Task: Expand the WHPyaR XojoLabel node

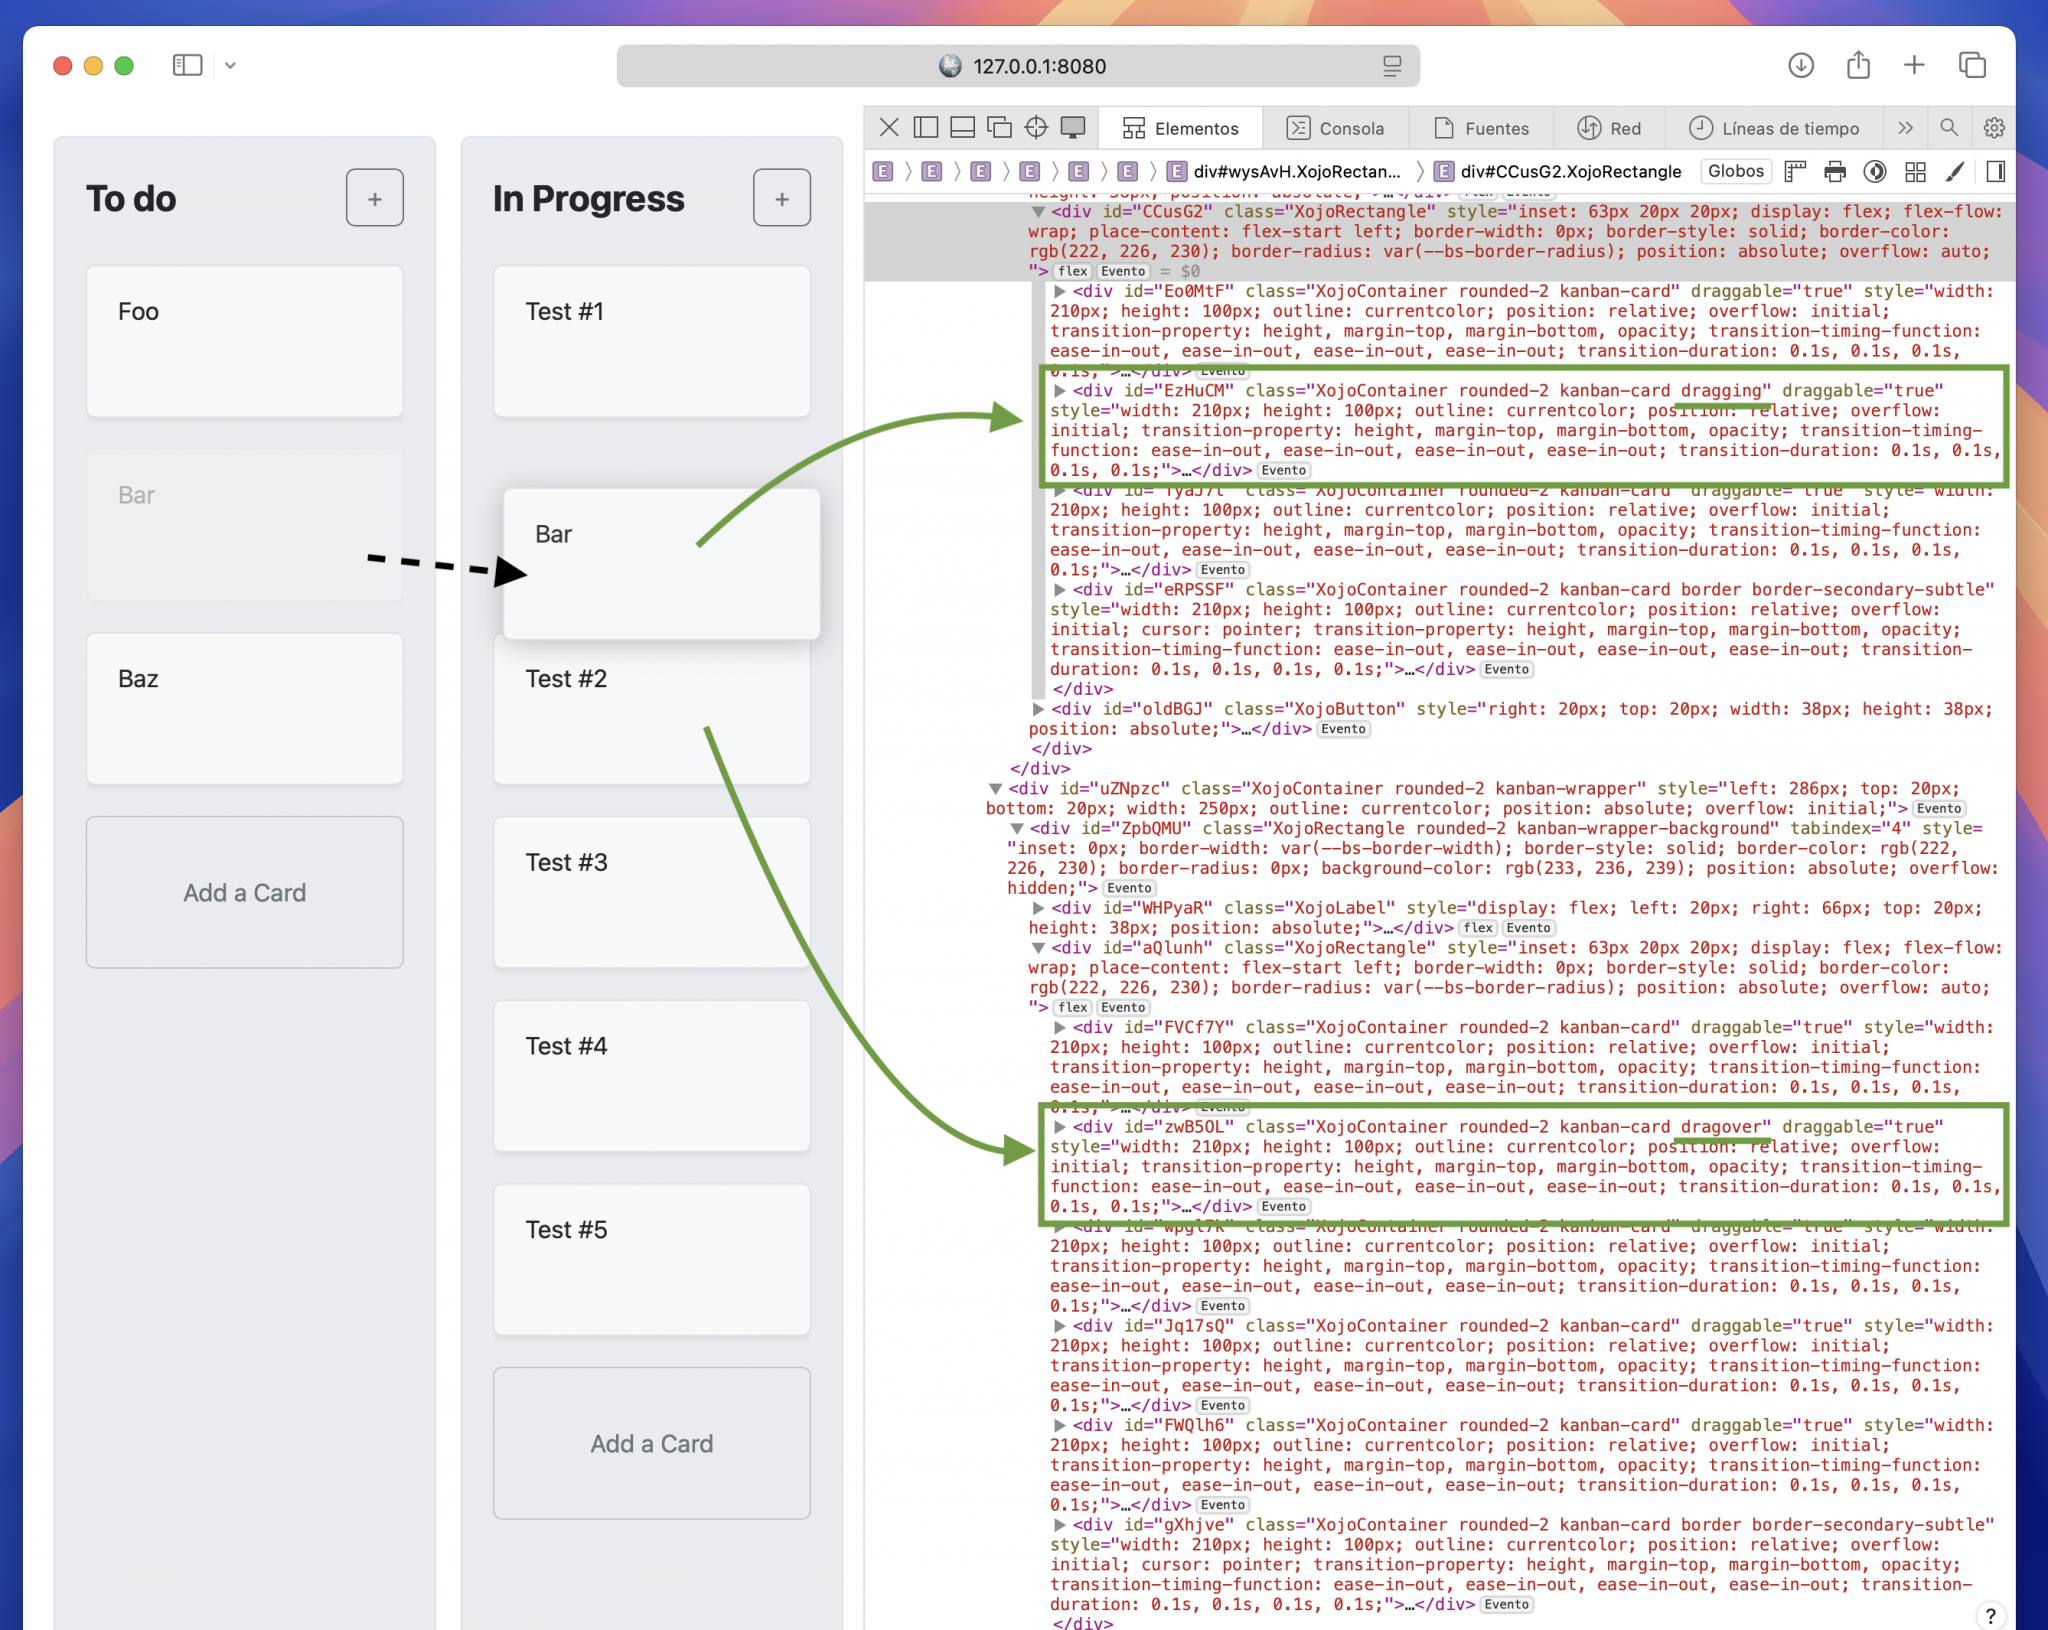Action: tap(1038, 908)
